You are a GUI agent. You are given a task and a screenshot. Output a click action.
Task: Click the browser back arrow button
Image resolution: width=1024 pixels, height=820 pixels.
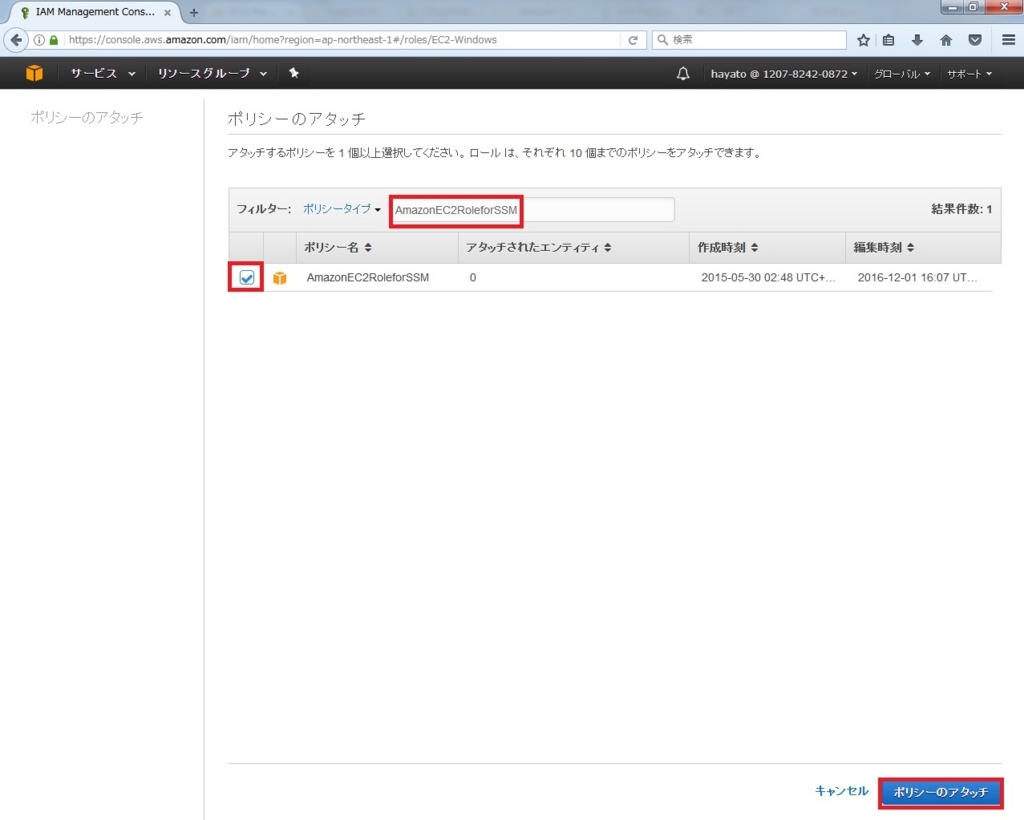(16, 40)
